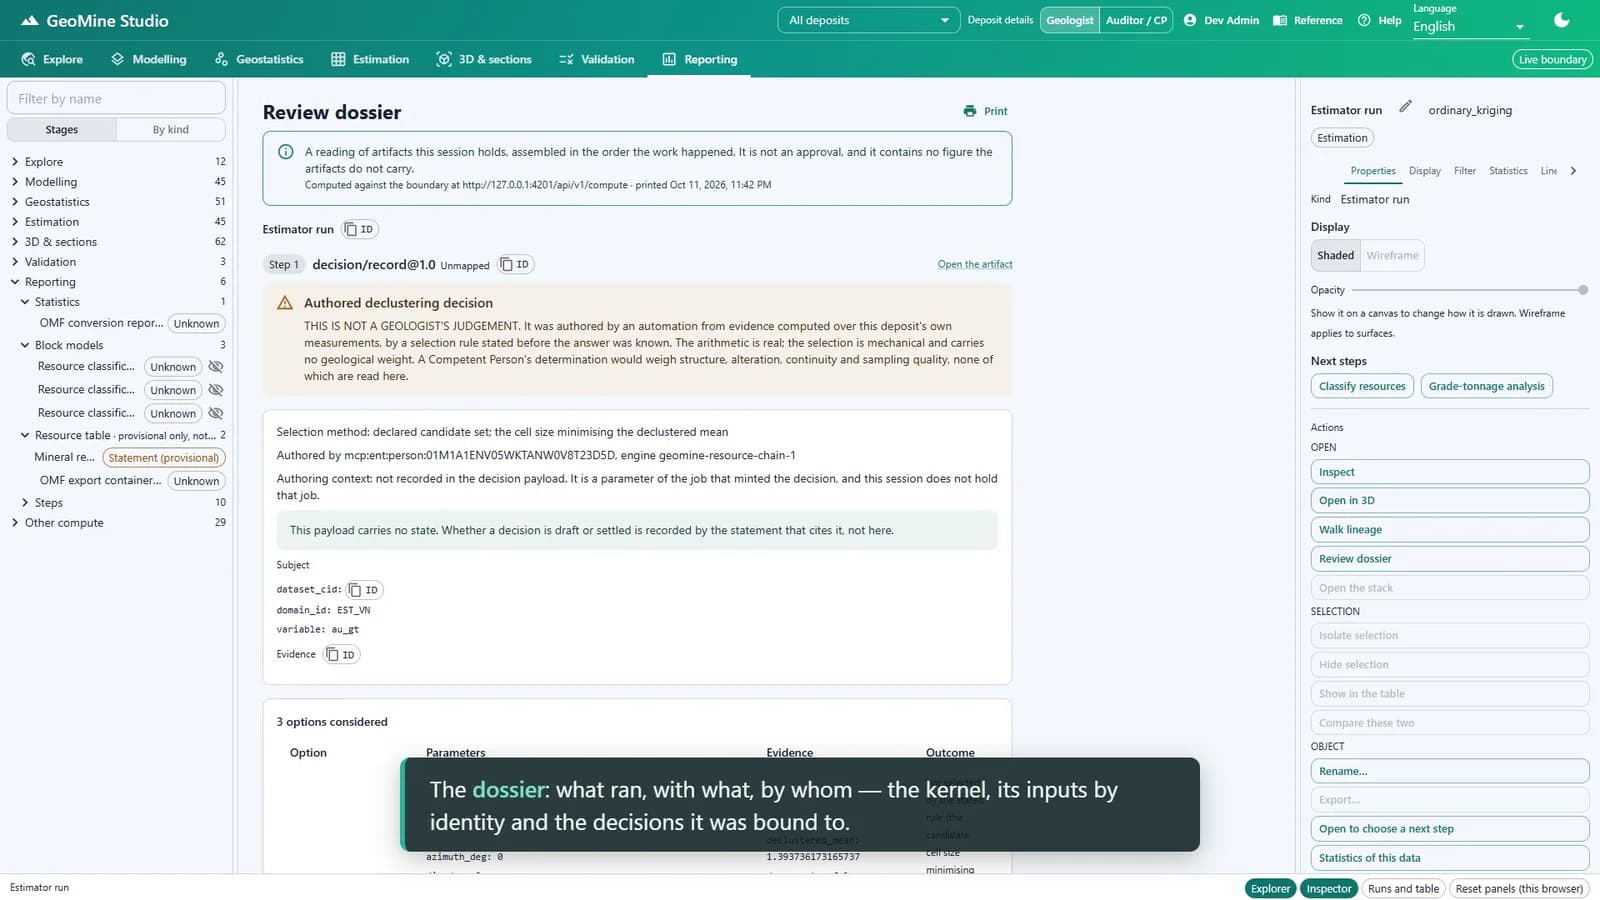
Task: Open the Validation tab
Action: [x=596, y=59]
